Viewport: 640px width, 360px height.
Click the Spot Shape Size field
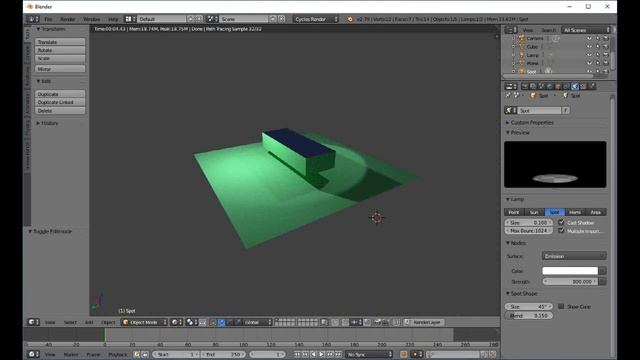[529, 307]
